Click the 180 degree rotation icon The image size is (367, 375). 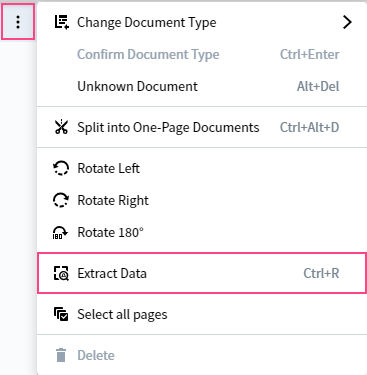point(60,233)
